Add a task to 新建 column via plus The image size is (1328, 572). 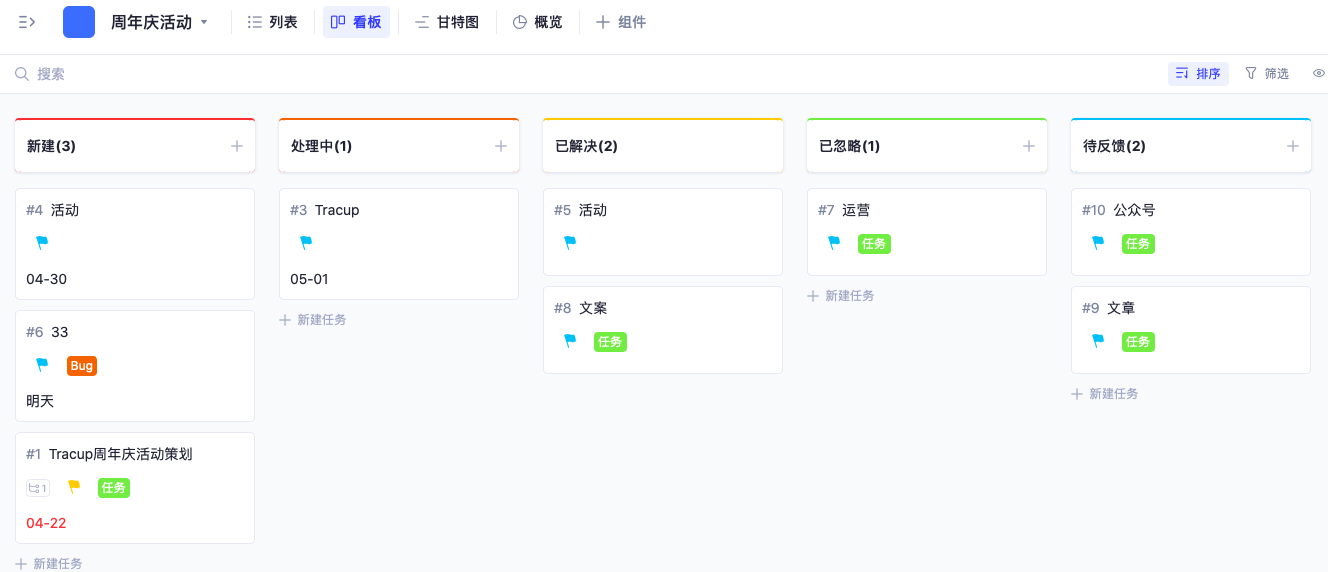coord(237,146)
